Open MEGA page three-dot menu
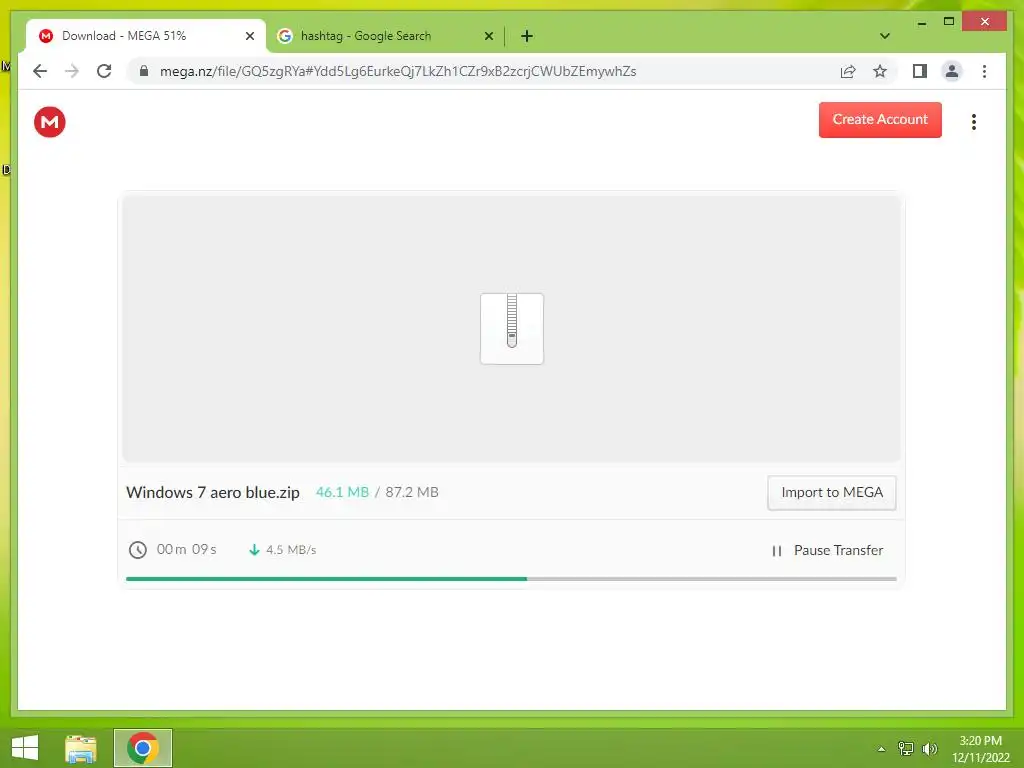This screenshot has height=768, width=1024. coord(974,122)
